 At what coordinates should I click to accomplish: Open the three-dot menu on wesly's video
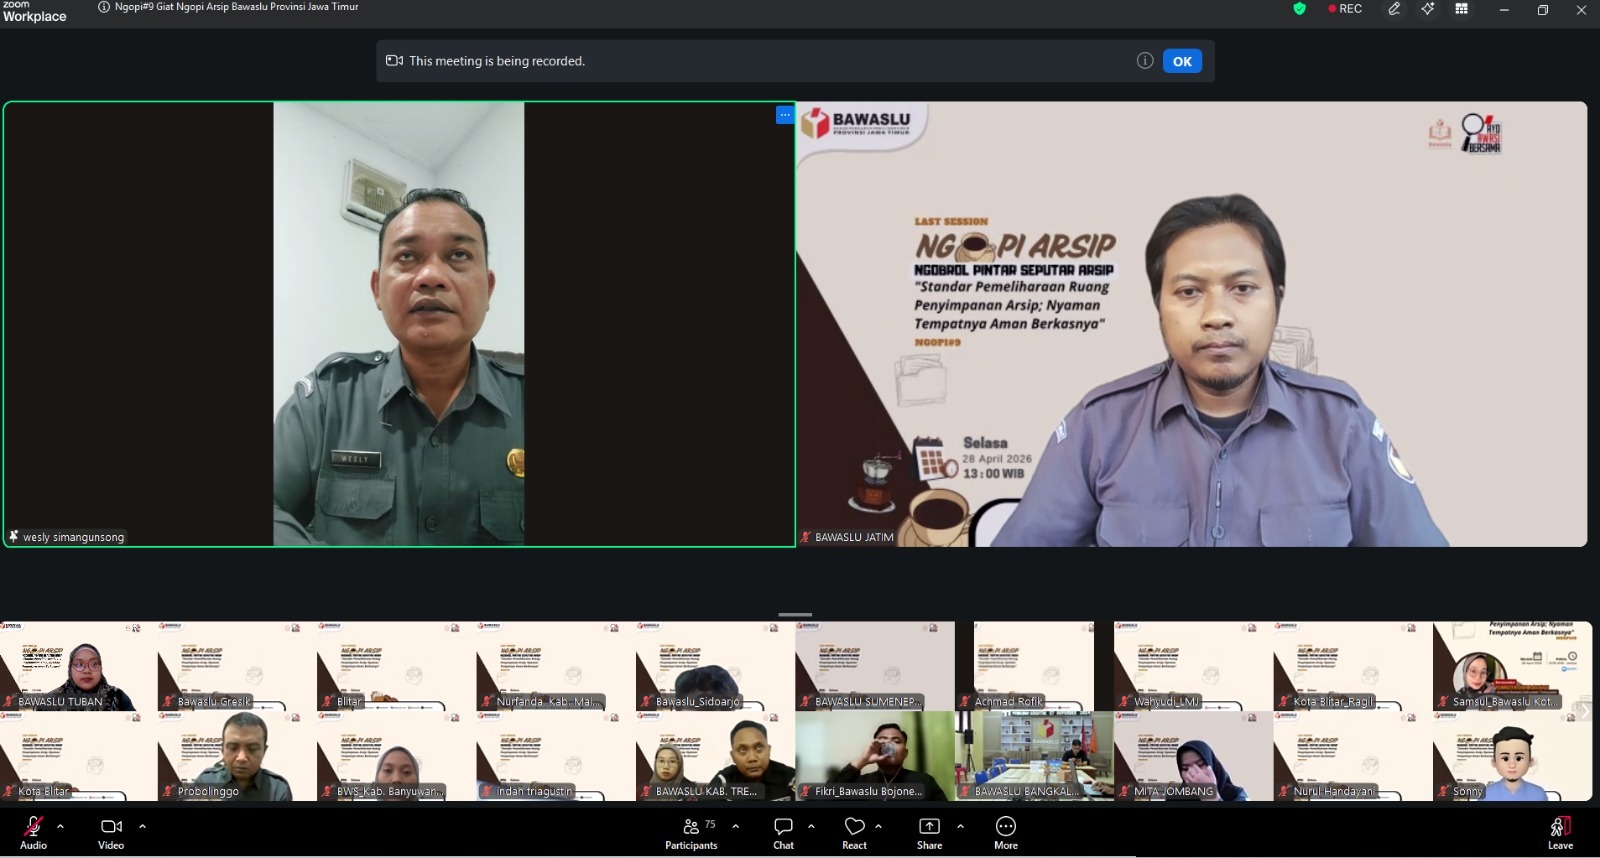(784, 115)
